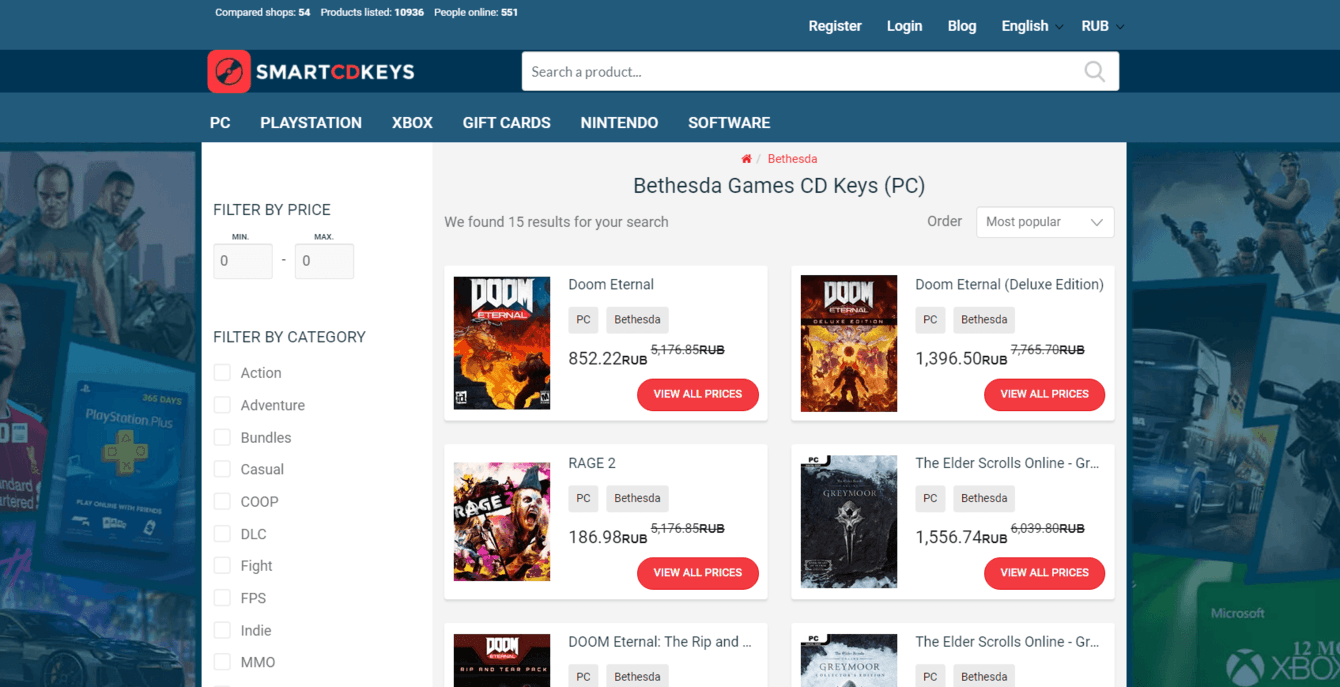Check the Adventure category filter

tap(222, 405)
